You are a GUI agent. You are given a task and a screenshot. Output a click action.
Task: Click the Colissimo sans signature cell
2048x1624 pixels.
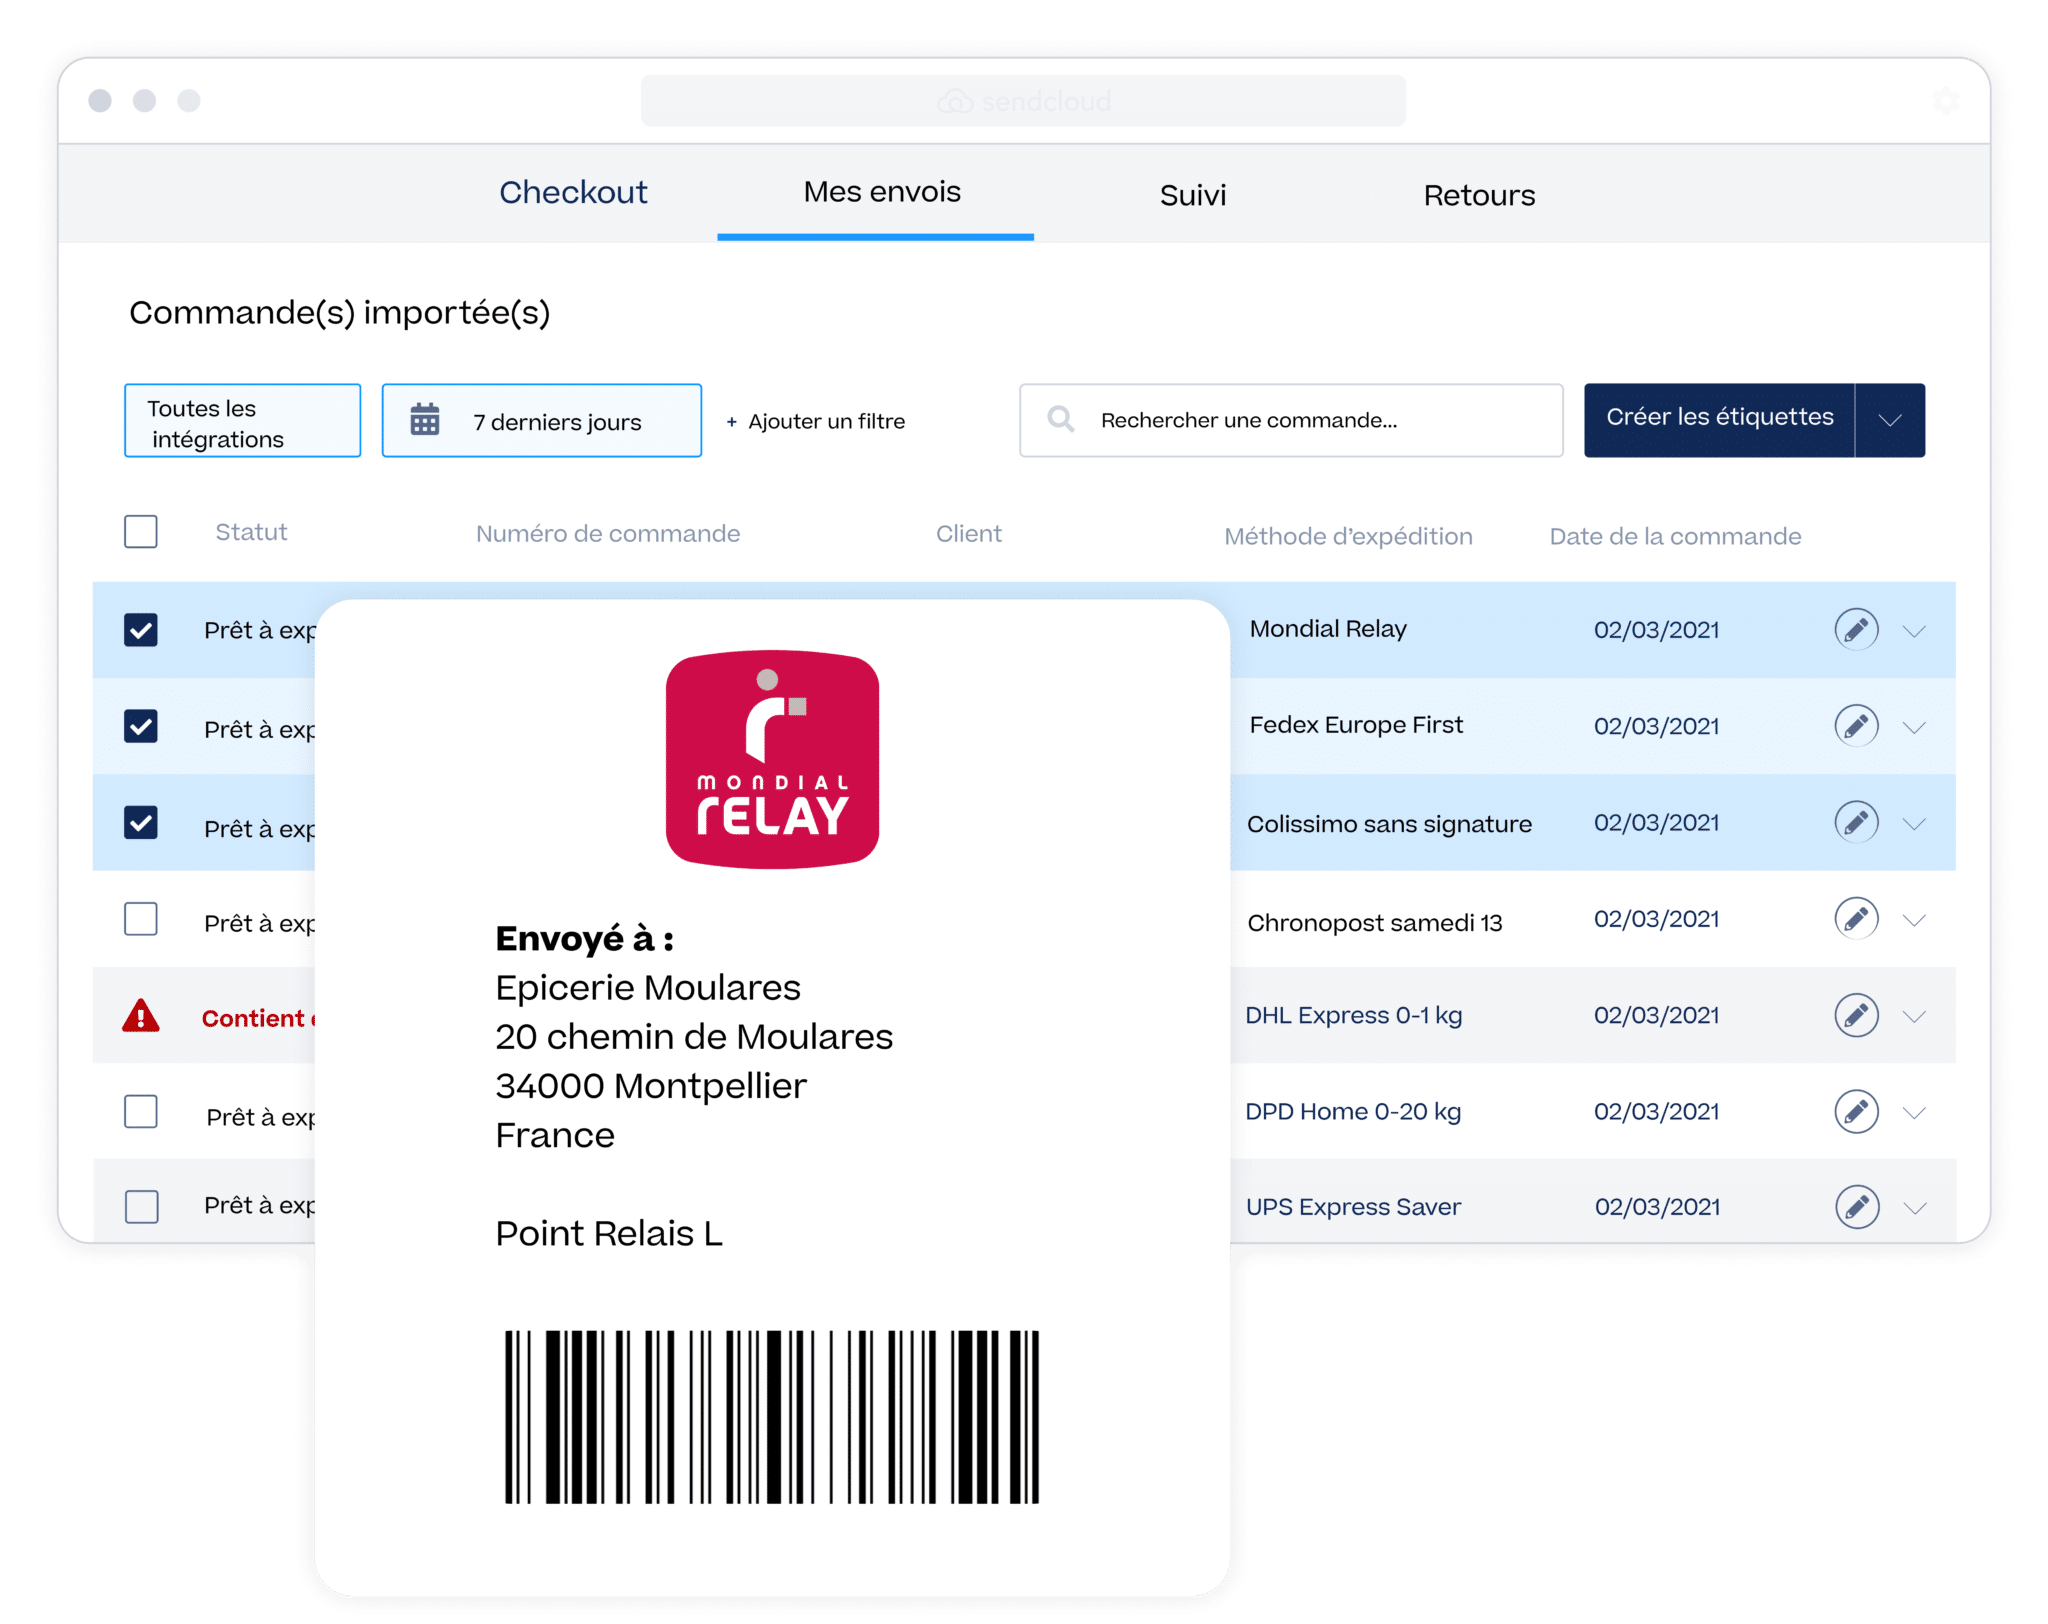(1389, 824)
